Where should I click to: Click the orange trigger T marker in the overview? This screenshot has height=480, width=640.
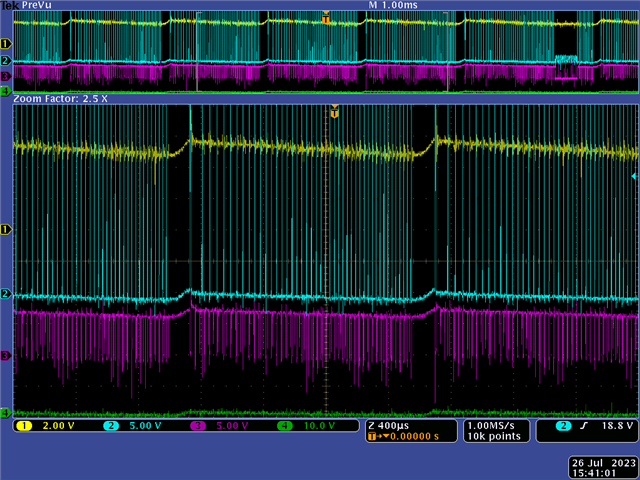326,18
